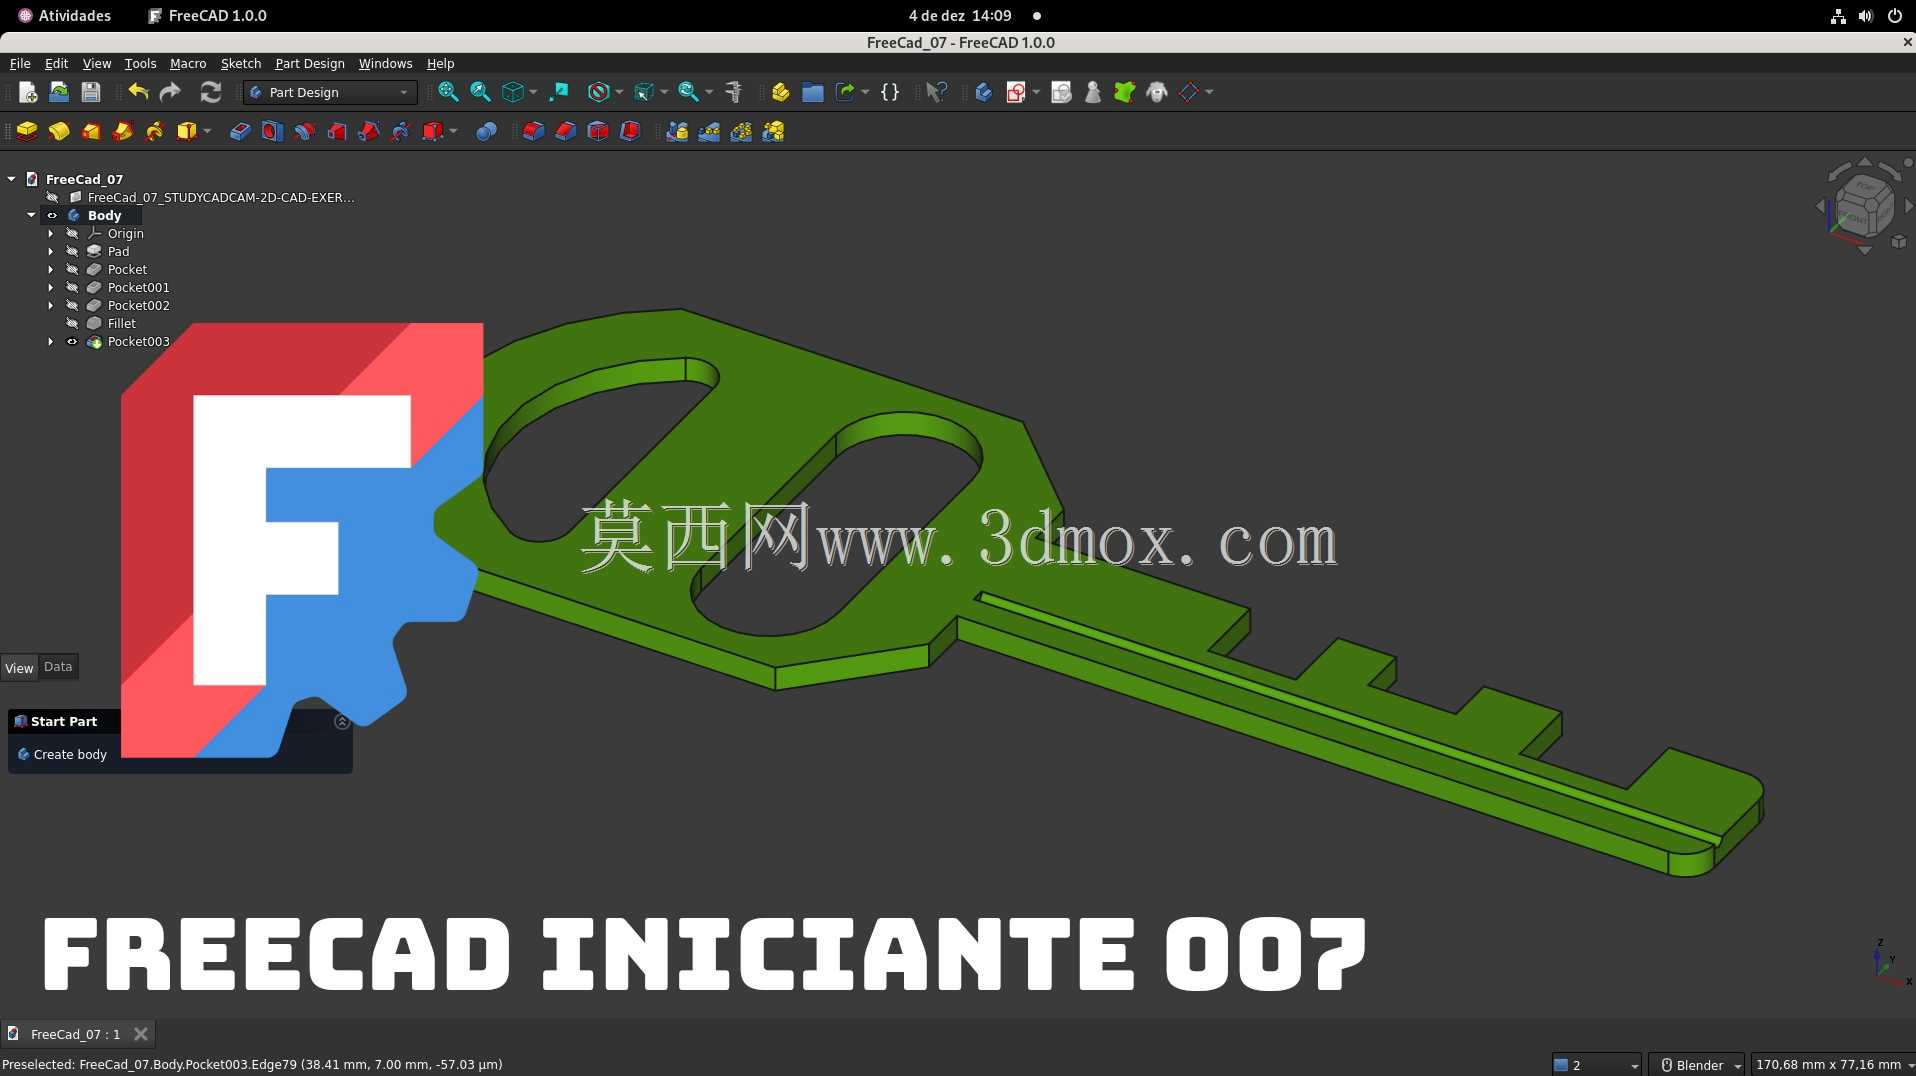Fit all content in view

pos(448,92)
